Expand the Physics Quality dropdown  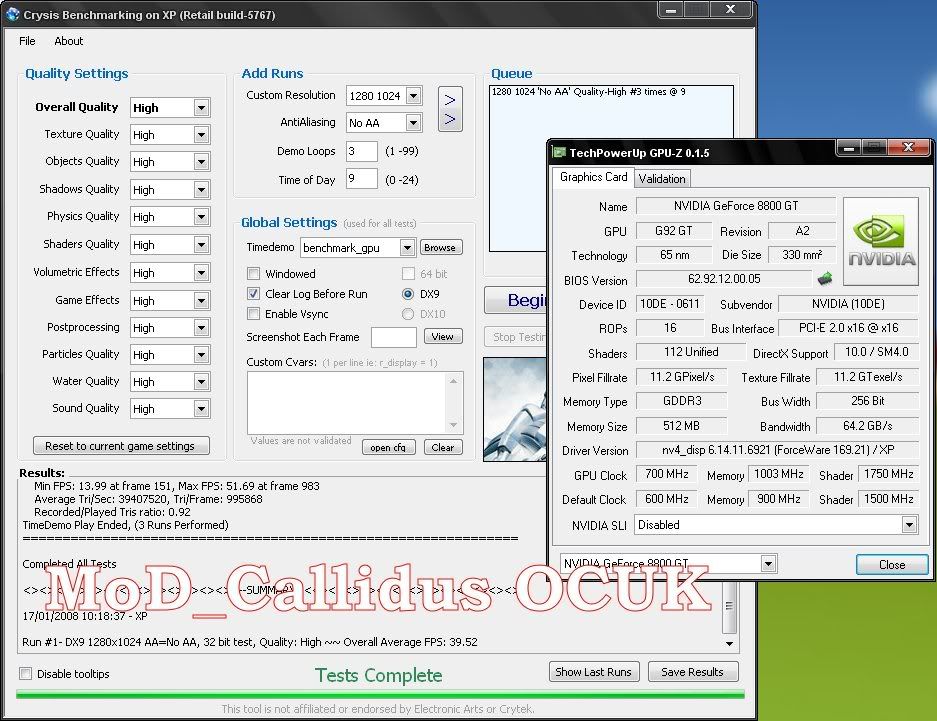[x=201, y=216]
